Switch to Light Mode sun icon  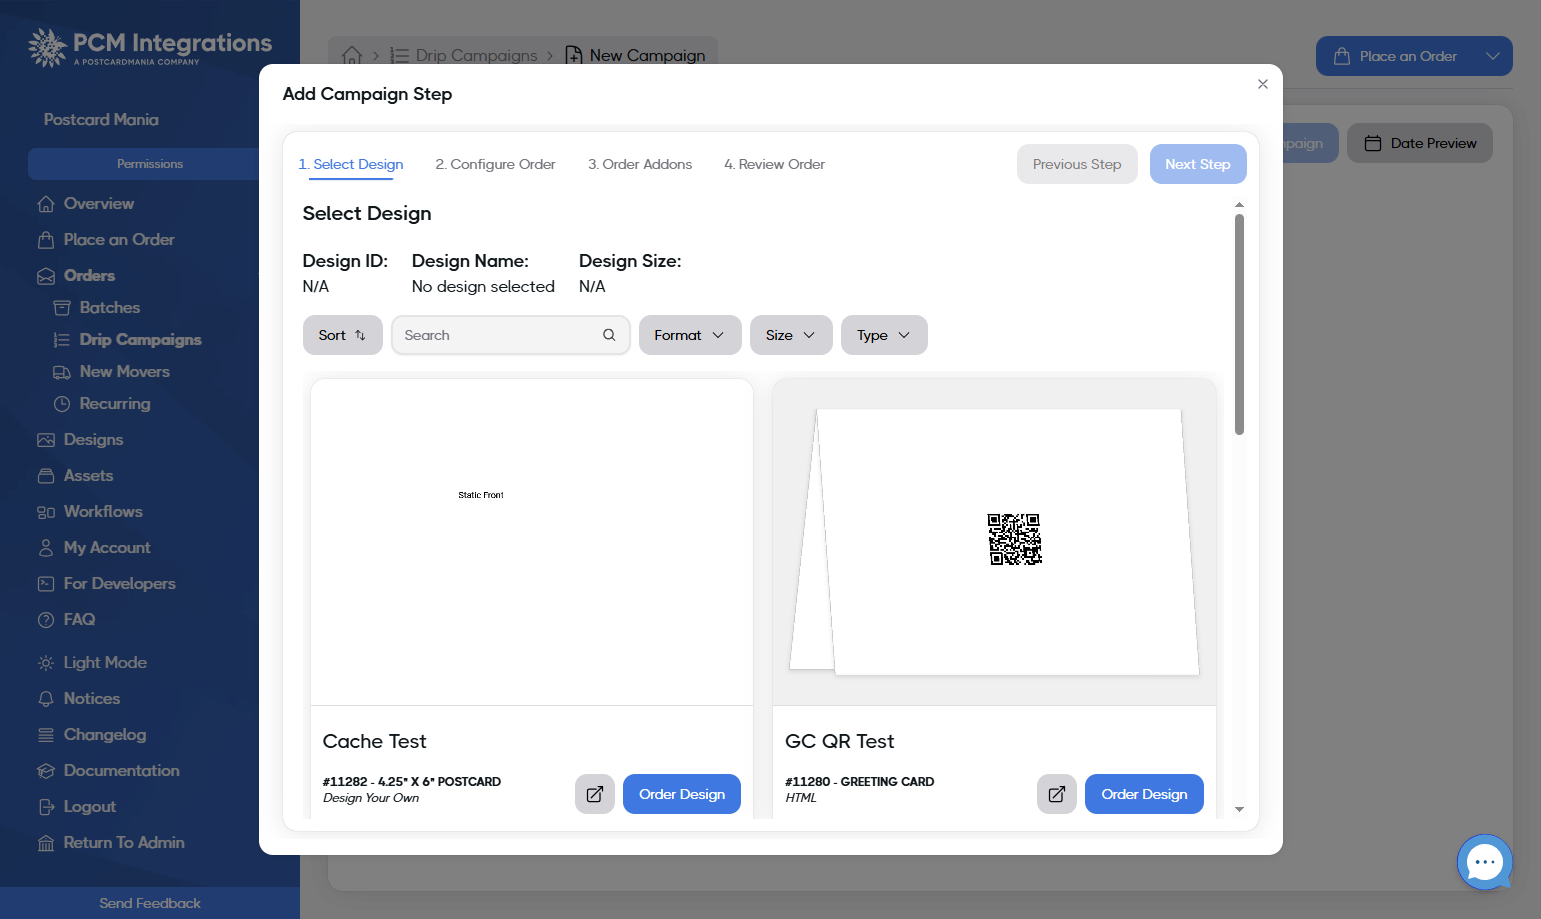pos(46,662)
